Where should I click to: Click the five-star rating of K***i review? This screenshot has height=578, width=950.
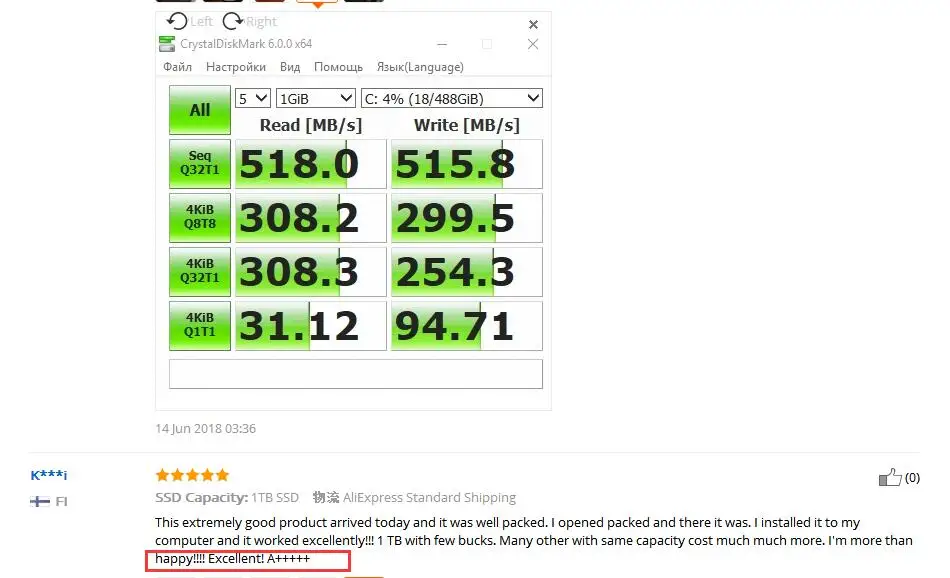(x=192, y=474)
